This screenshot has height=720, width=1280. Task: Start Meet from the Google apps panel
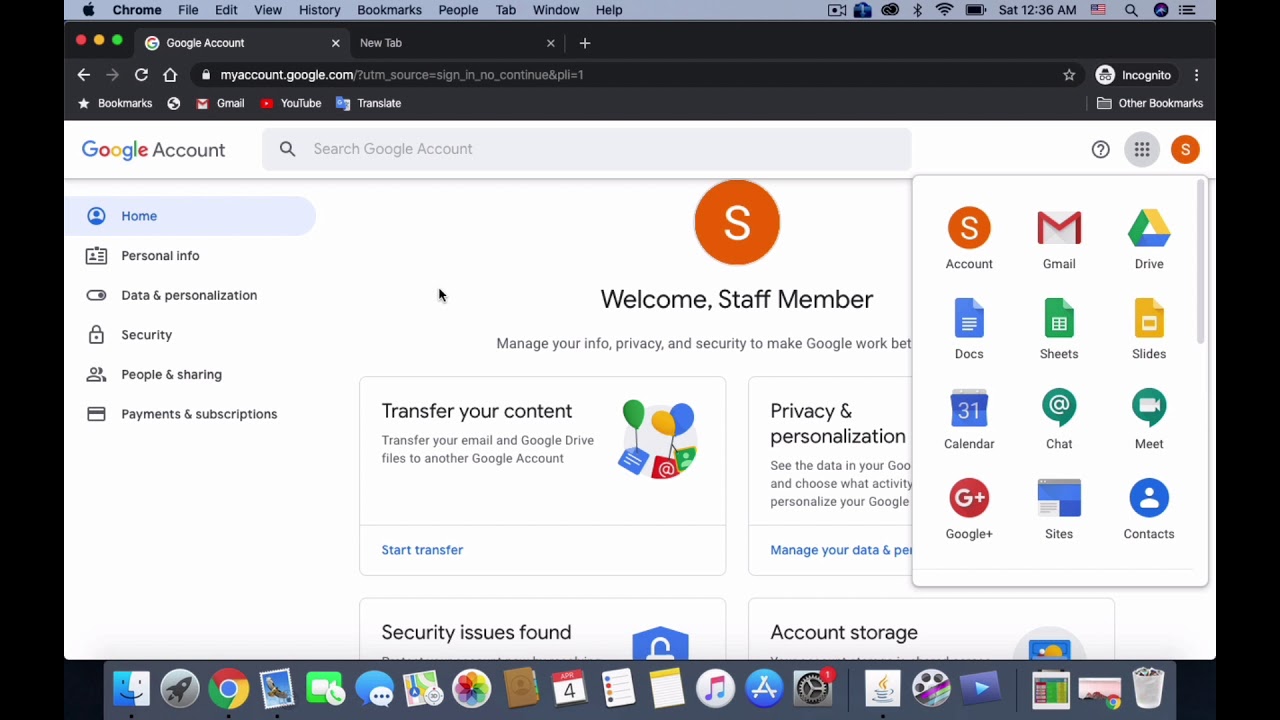tap(1149, 419)
